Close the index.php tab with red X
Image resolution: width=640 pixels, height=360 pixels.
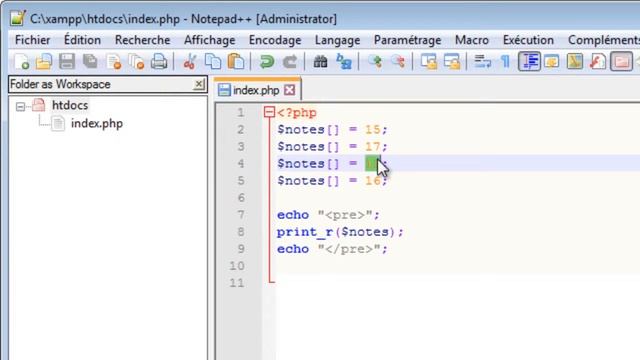[289, 90]
